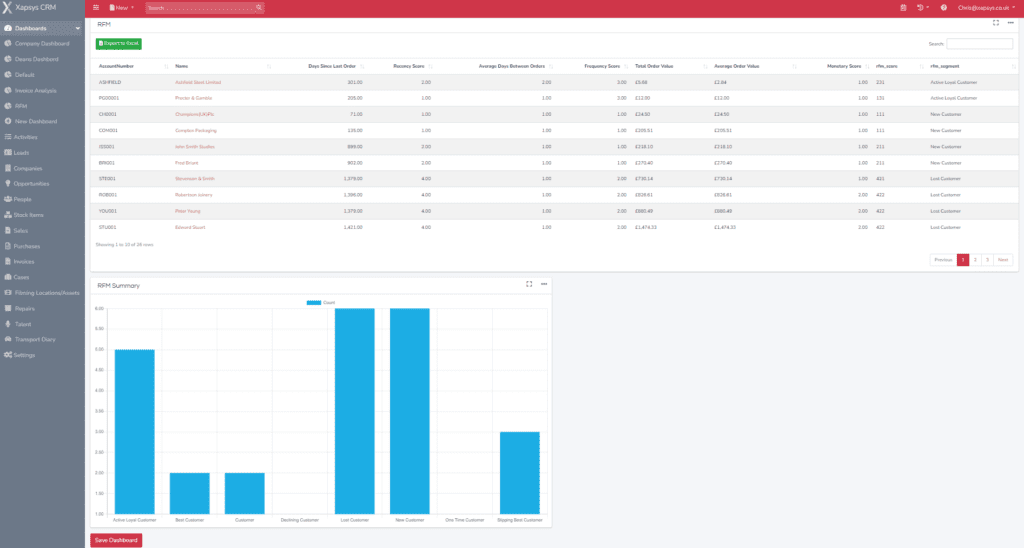
Task: Click the Previous pagination button
Action: [x=943, y=260]
